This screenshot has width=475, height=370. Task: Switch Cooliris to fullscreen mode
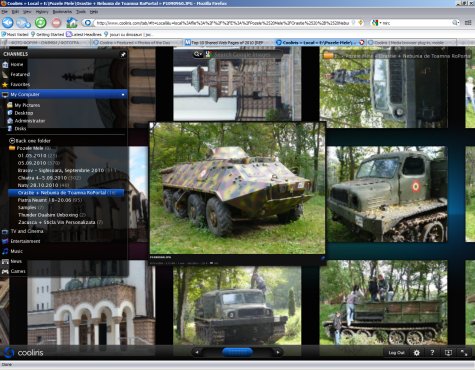(x=464, y=352)
